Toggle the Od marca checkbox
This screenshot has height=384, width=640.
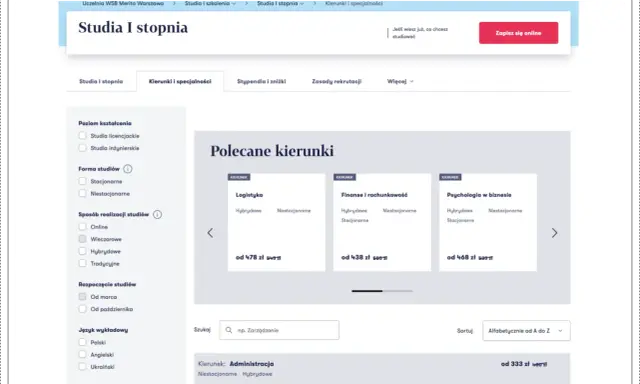[x=82, y=297]
